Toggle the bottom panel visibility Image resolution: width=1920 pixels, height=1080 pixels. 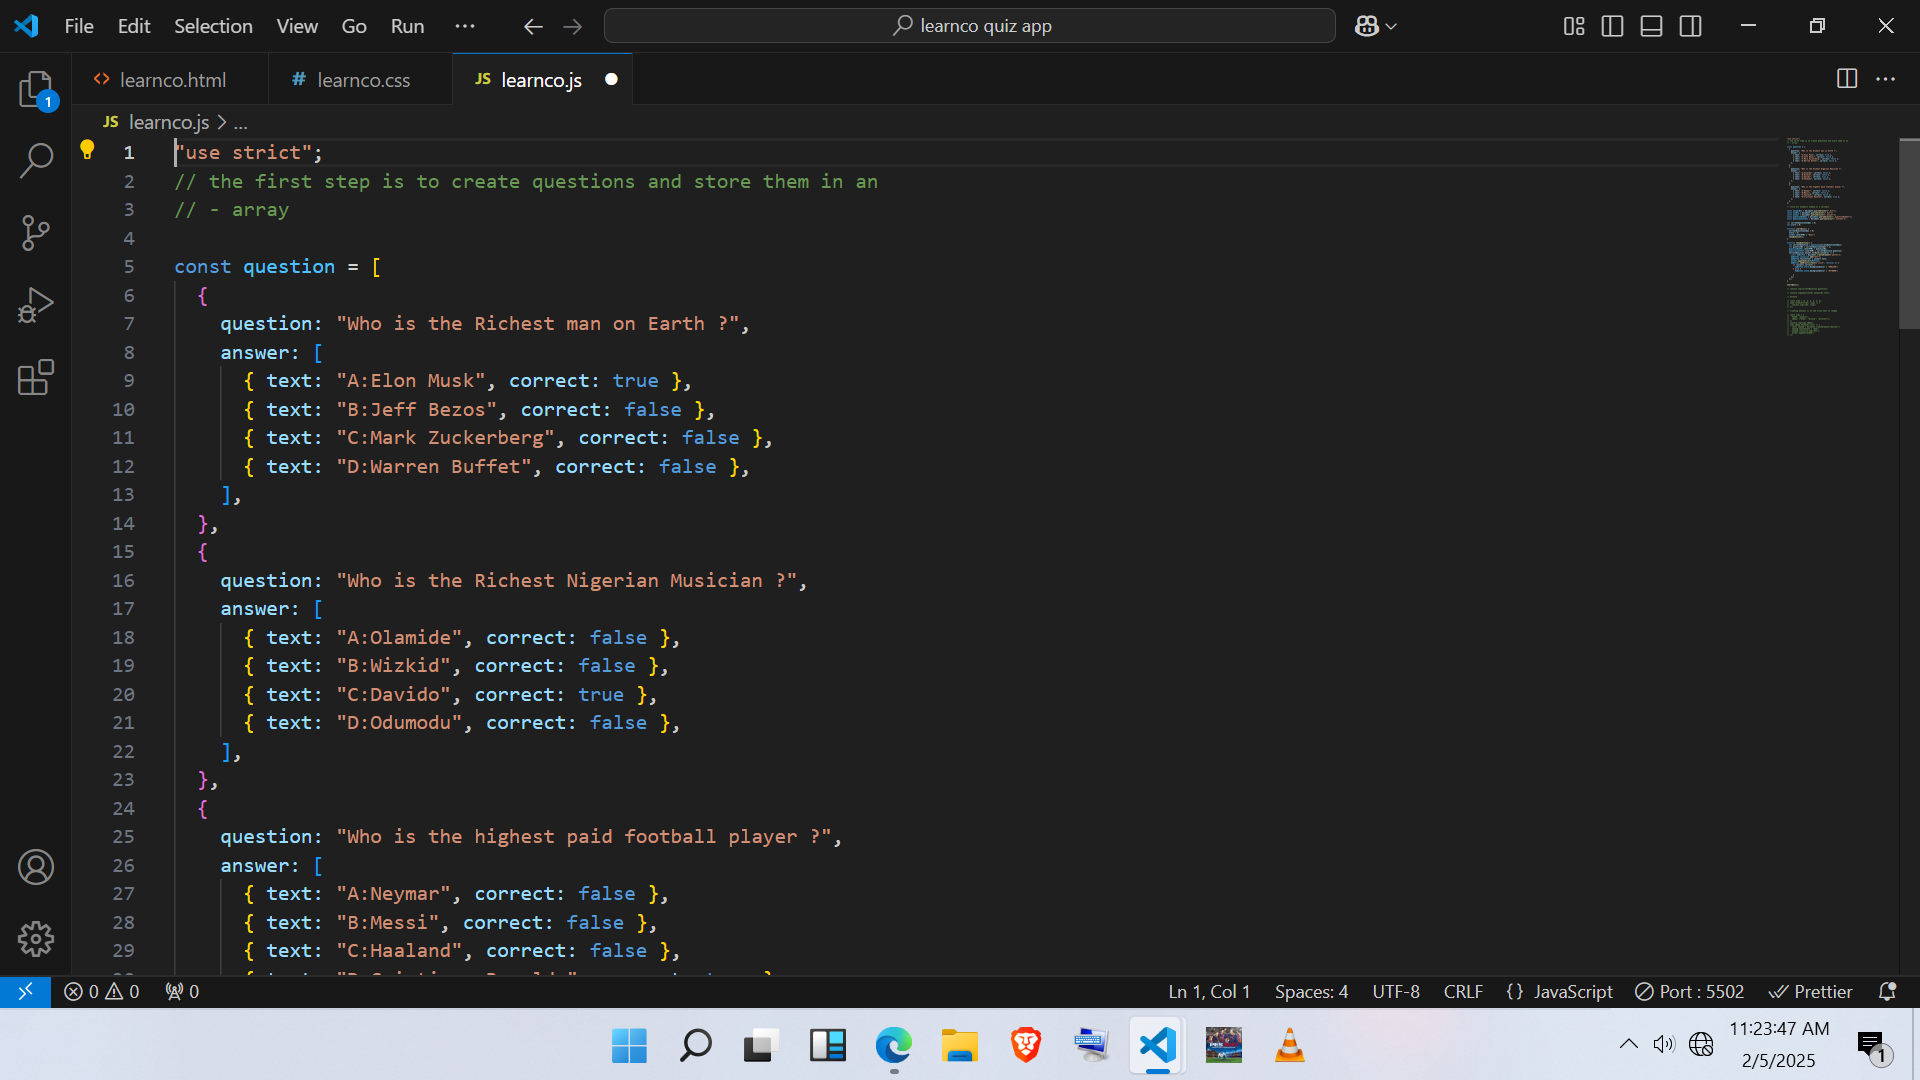click(x=1651, y=26)
